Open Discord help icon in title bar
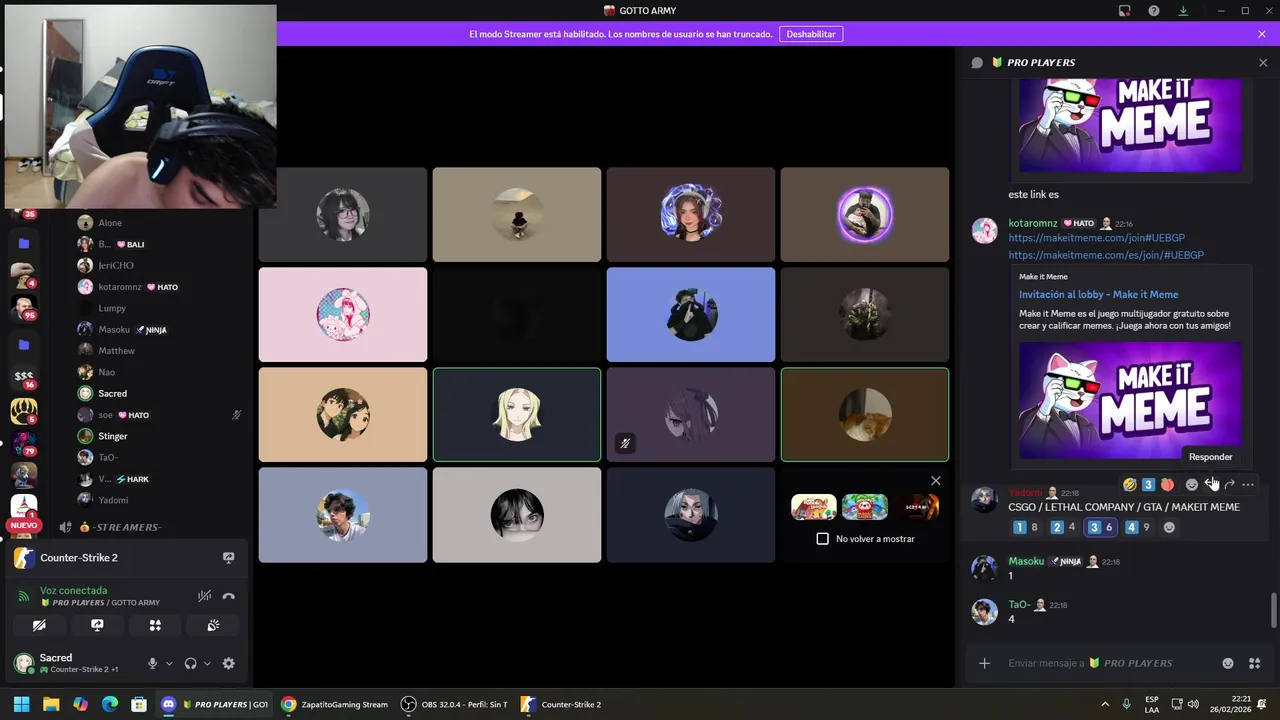The height and width of the screenshot is (720, 1280). pos(1154,11)
